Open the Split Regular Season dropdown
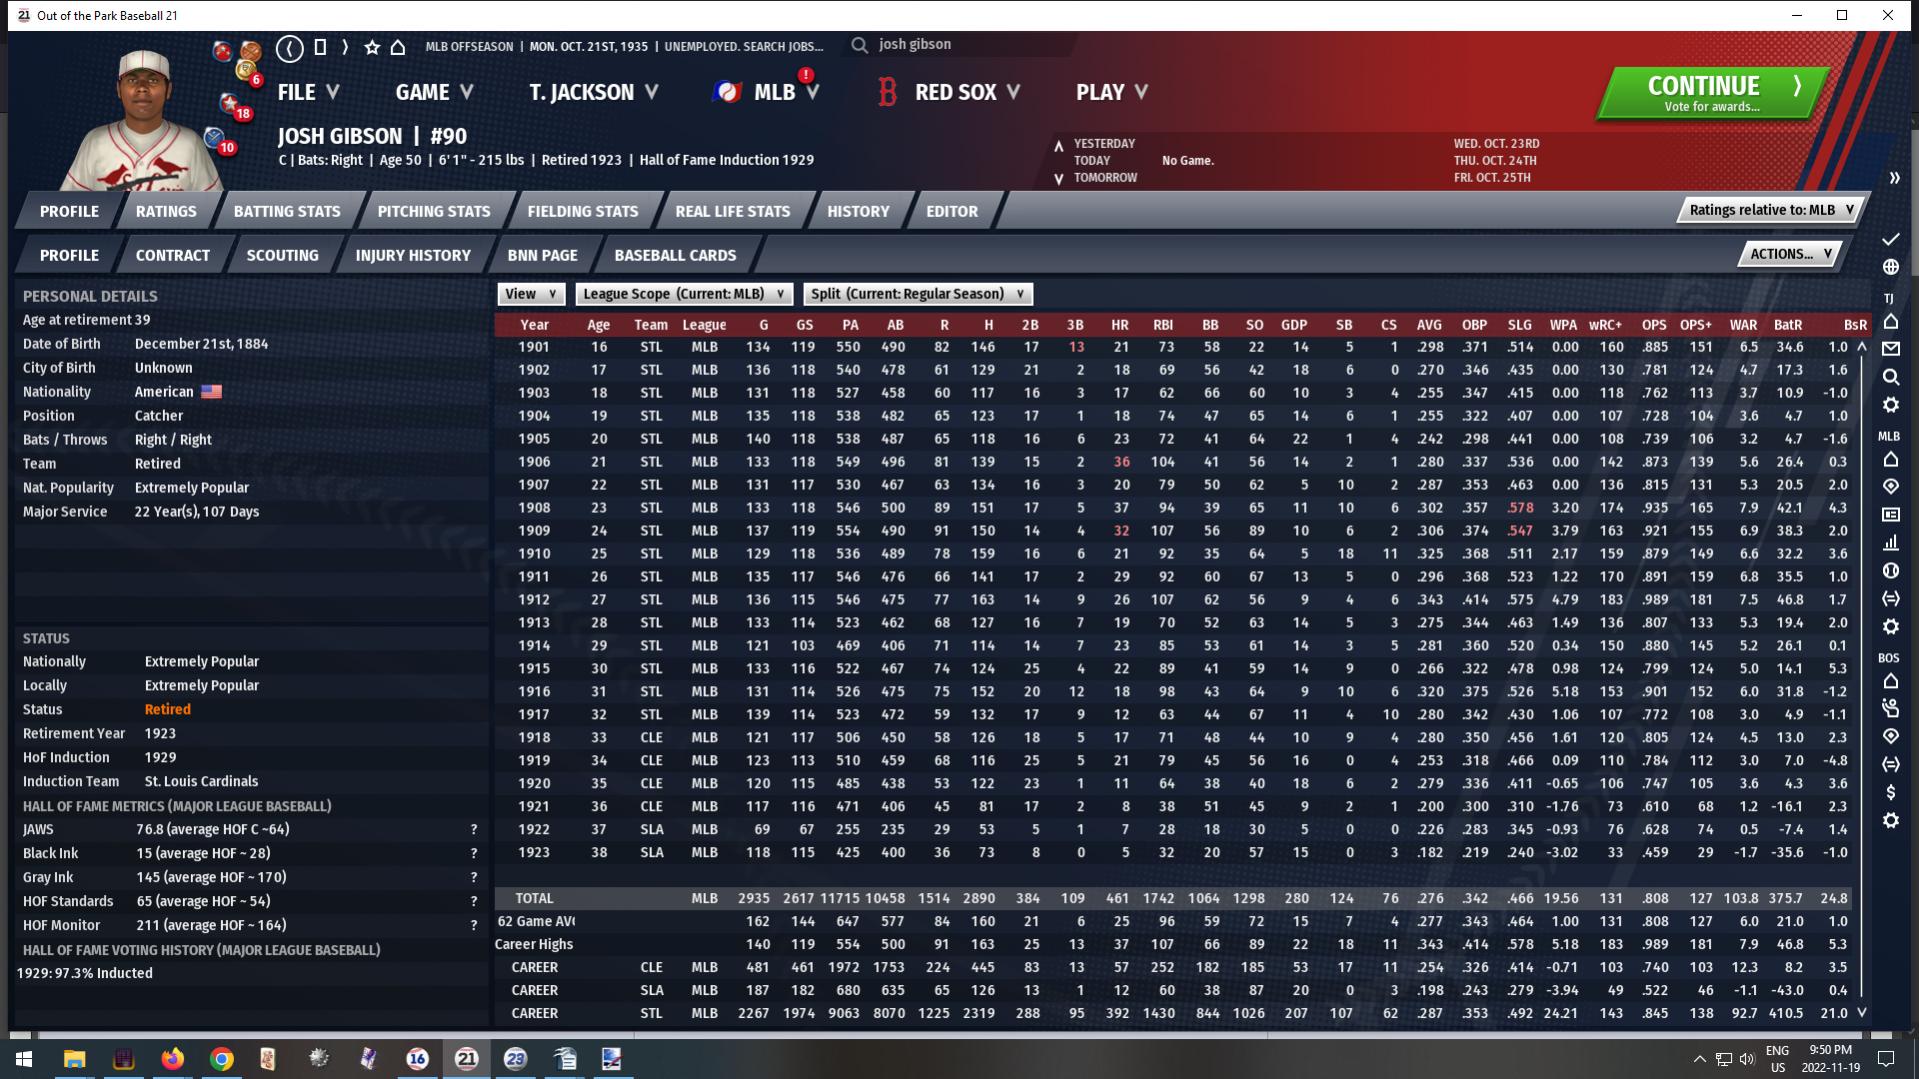This screenshot has height=1079, width=1919. pyautogui.click(x=917, y=294)
